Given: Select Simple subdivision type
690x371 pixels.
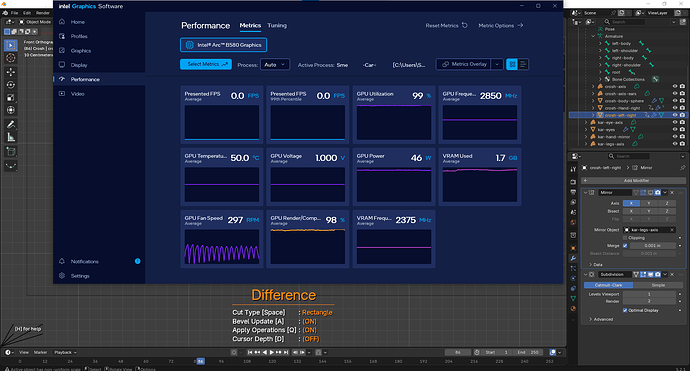Looking at the screenshot, I should 658,285.
